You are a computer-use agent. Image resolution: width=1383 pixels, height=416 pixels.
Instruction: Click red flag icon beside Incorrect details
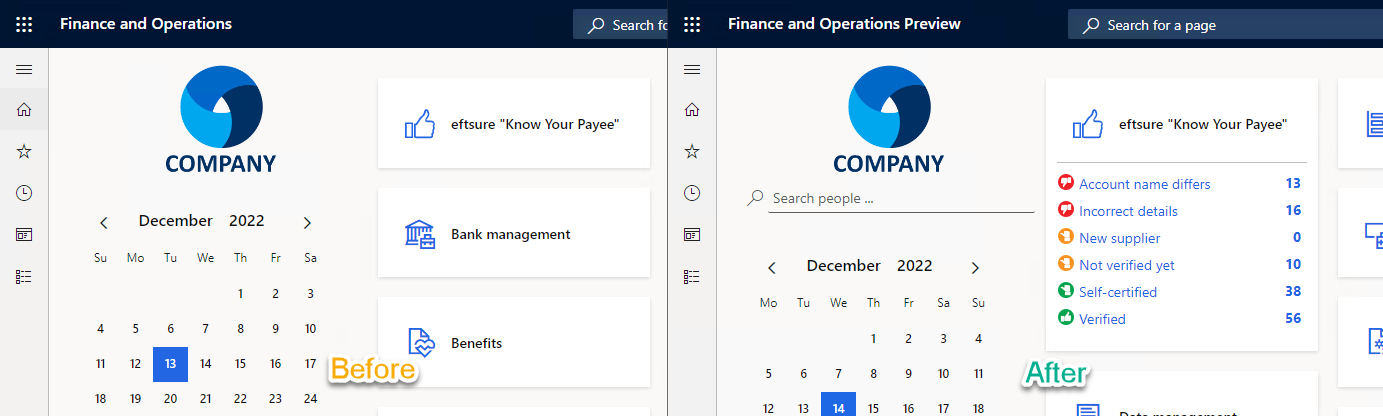[x=1066, y=210]
